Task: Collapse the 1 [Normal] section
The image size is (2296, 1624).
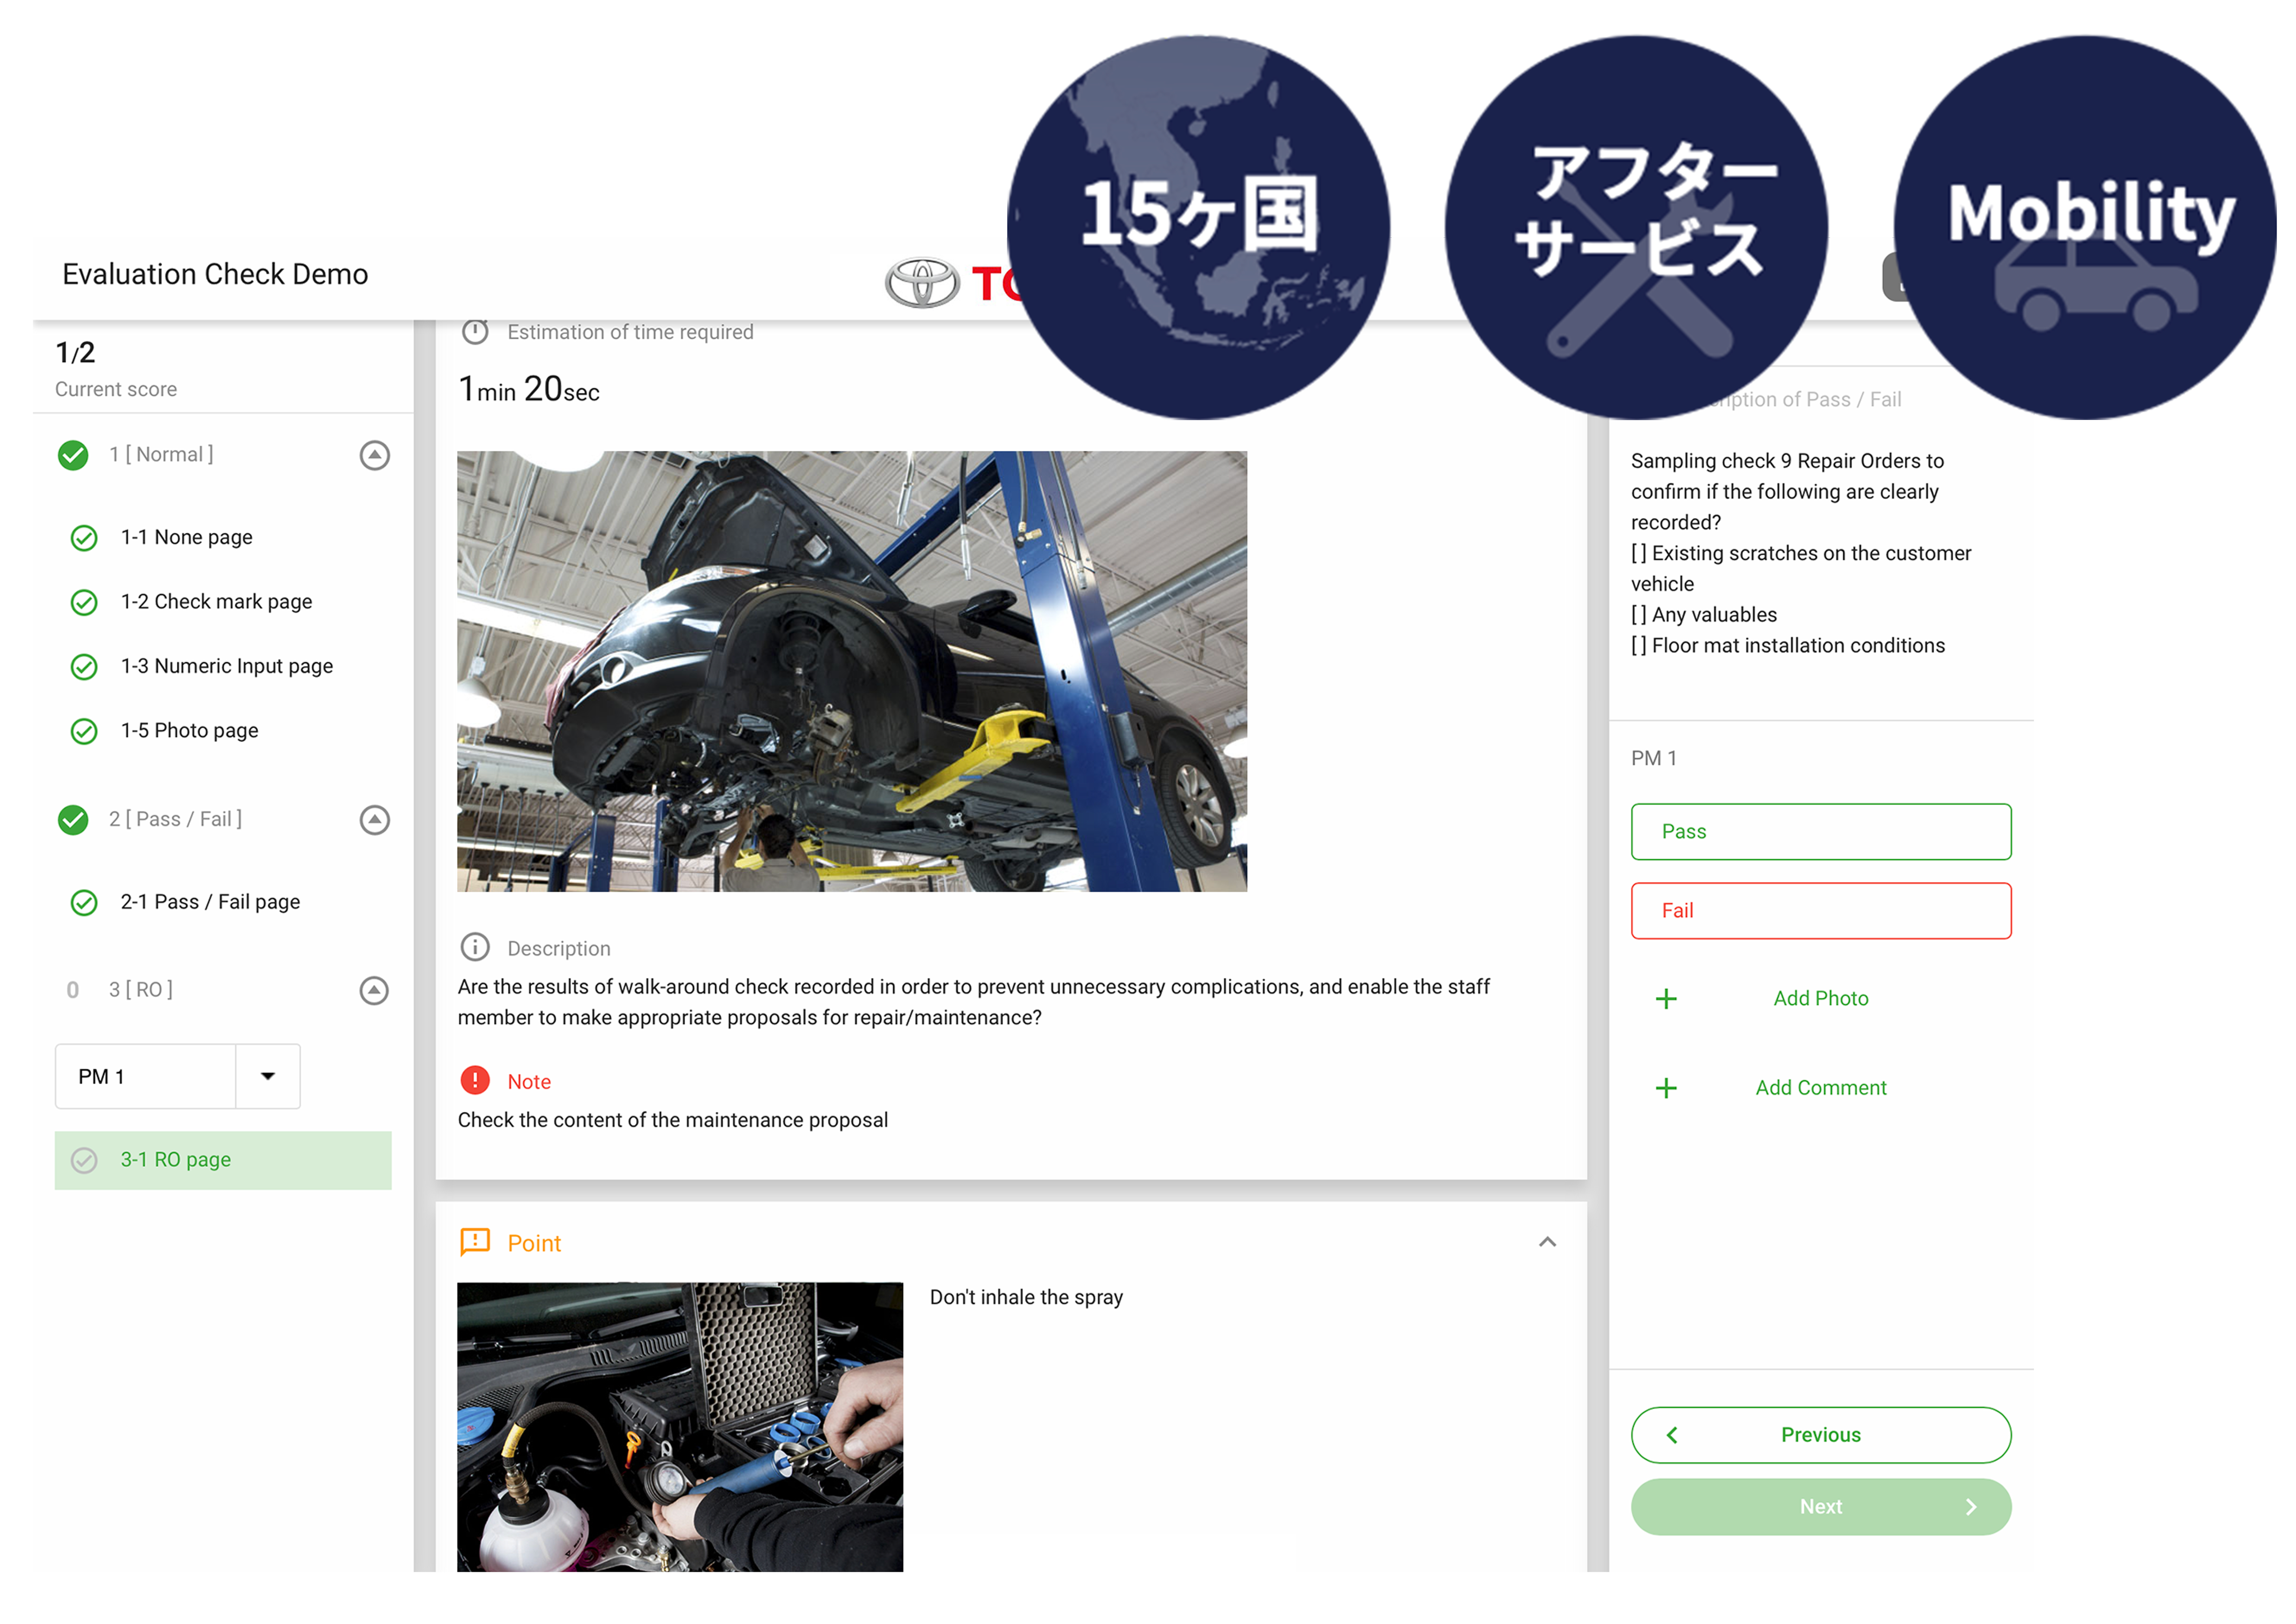Action: pos(375,455)
